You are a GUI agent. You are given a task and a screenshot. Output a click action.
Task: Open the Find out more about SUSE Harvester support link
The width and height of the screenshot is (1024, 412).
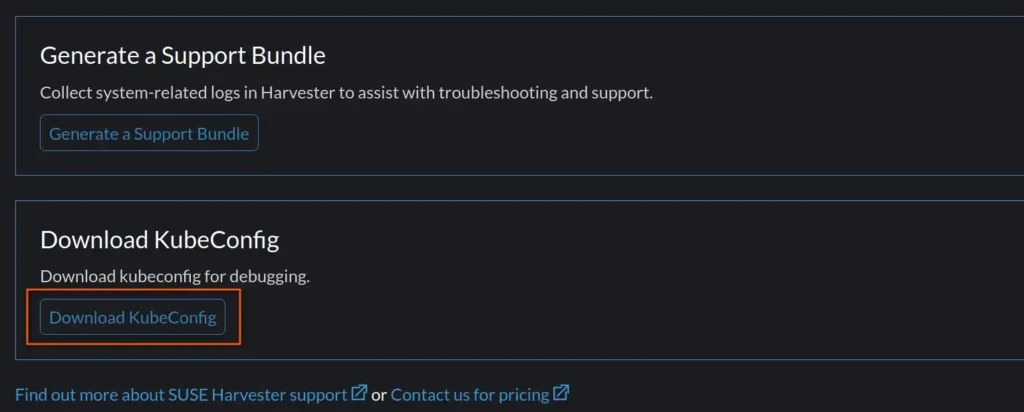coord(181,394)
